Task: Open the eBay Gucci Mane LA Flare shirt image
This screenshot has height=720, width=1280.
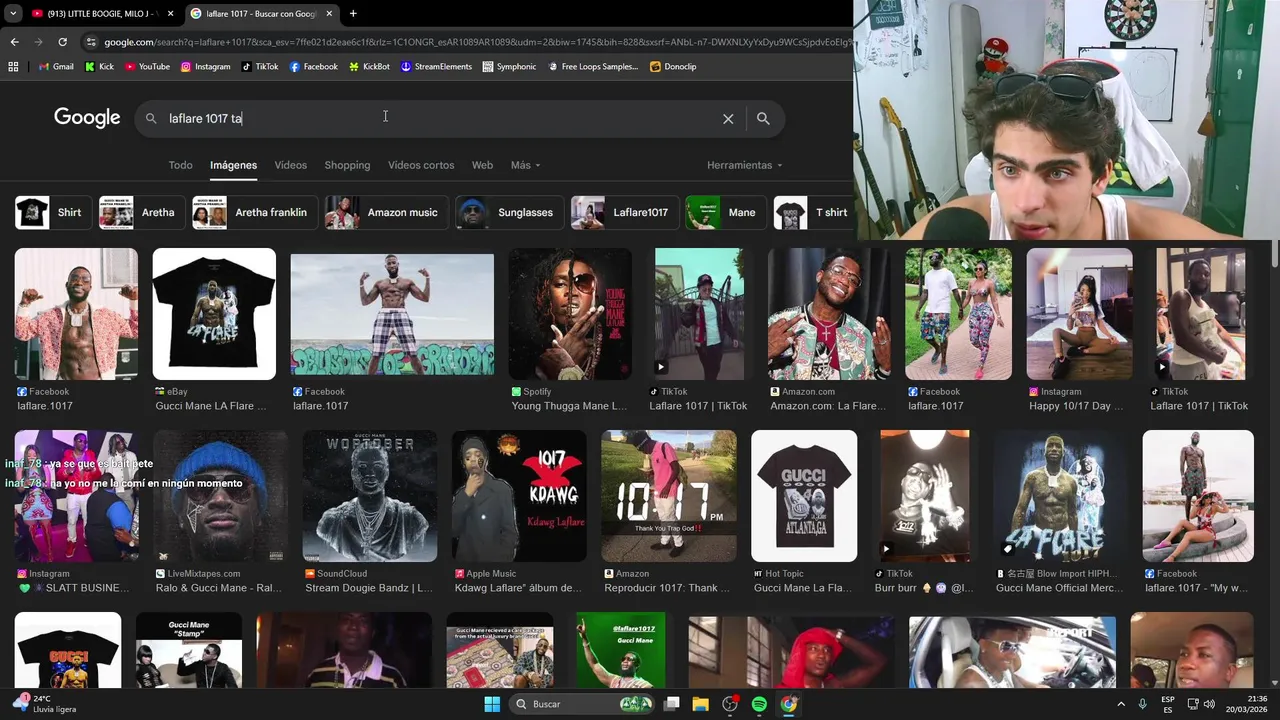Action: 214,314
